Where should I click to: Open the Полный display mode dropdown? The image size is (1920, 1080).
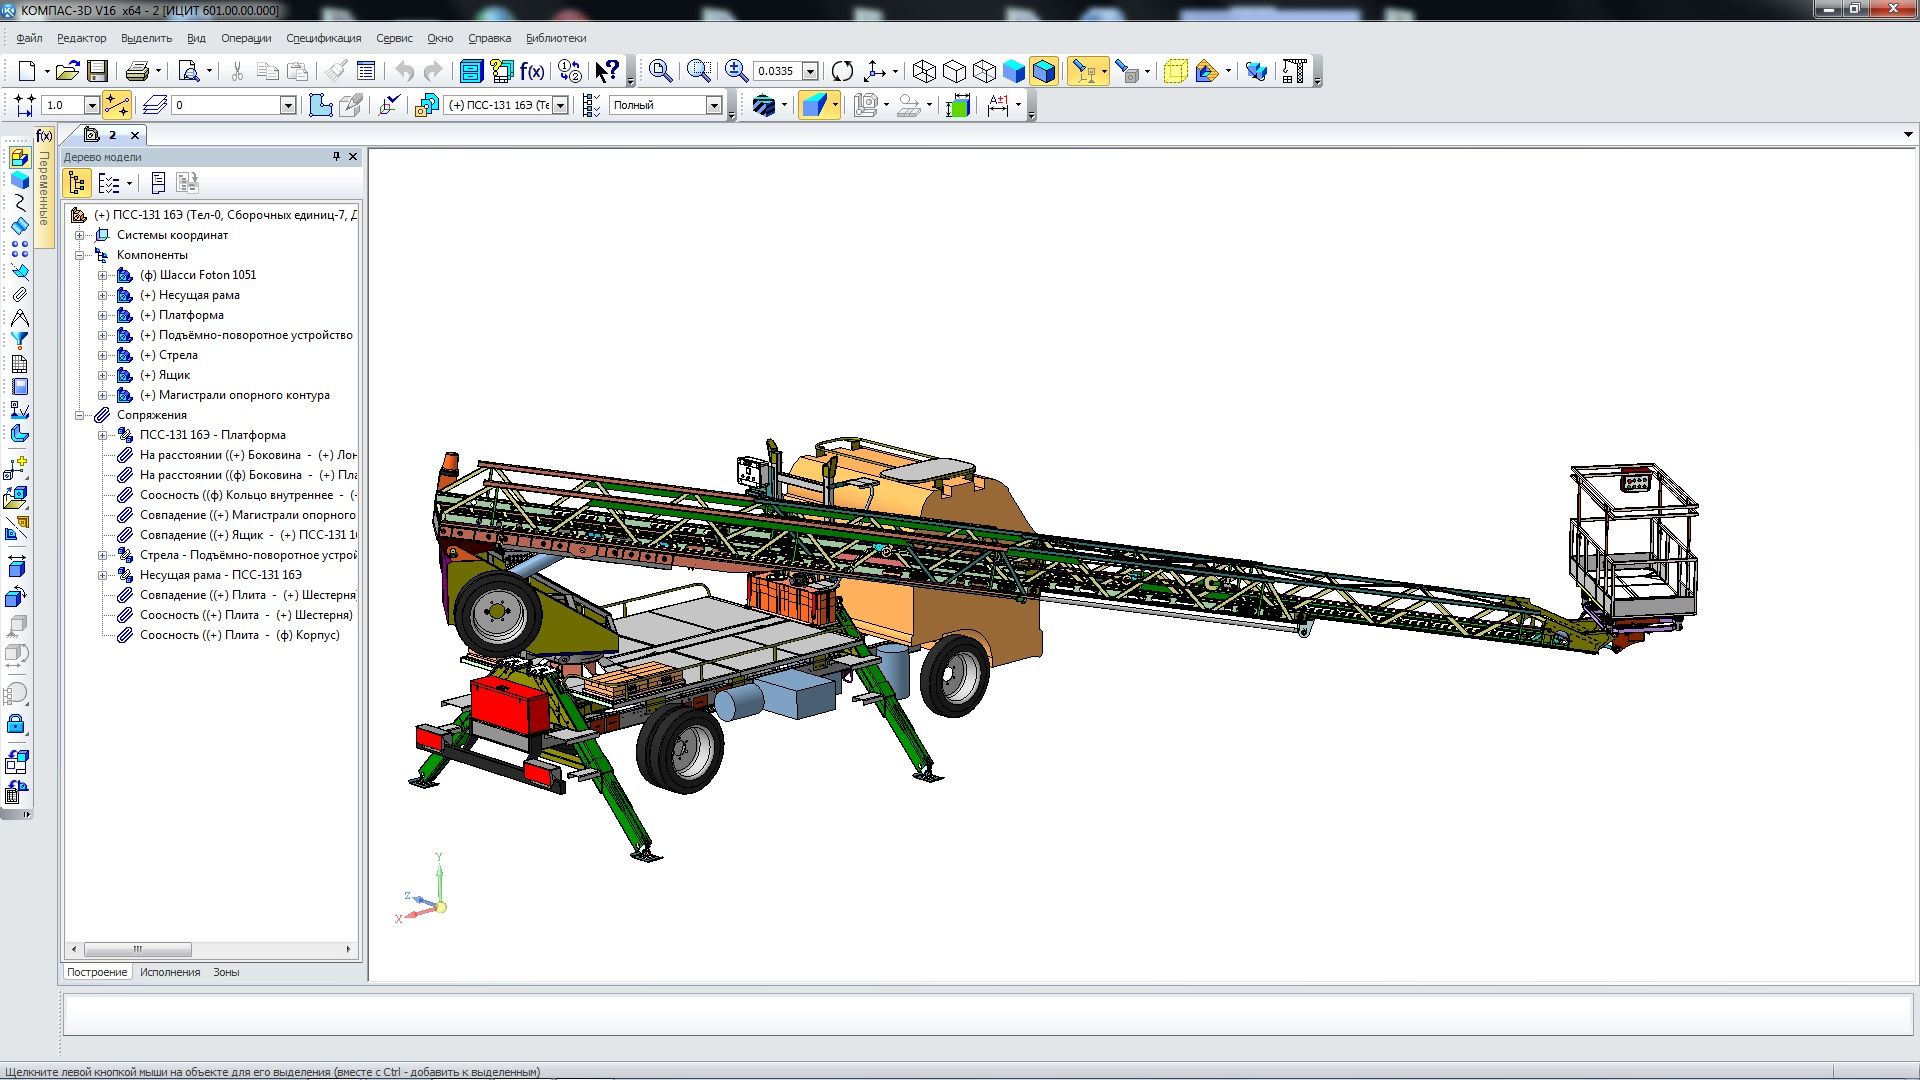coord(714,105)
